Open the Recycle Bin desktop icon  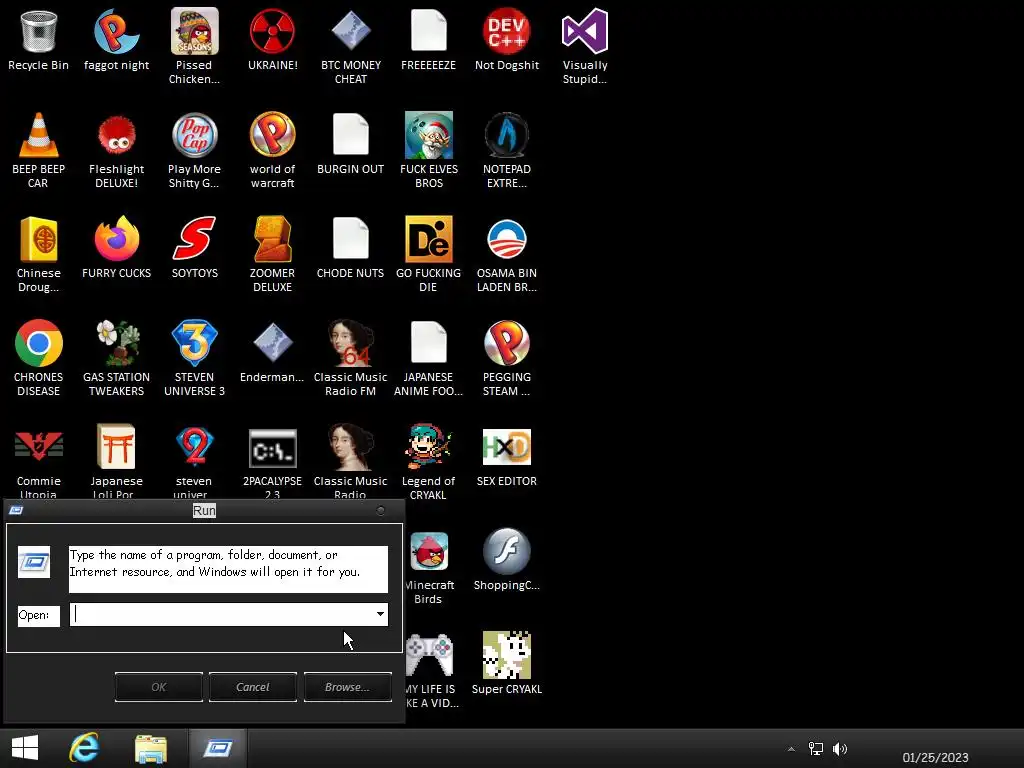point(39,31)
